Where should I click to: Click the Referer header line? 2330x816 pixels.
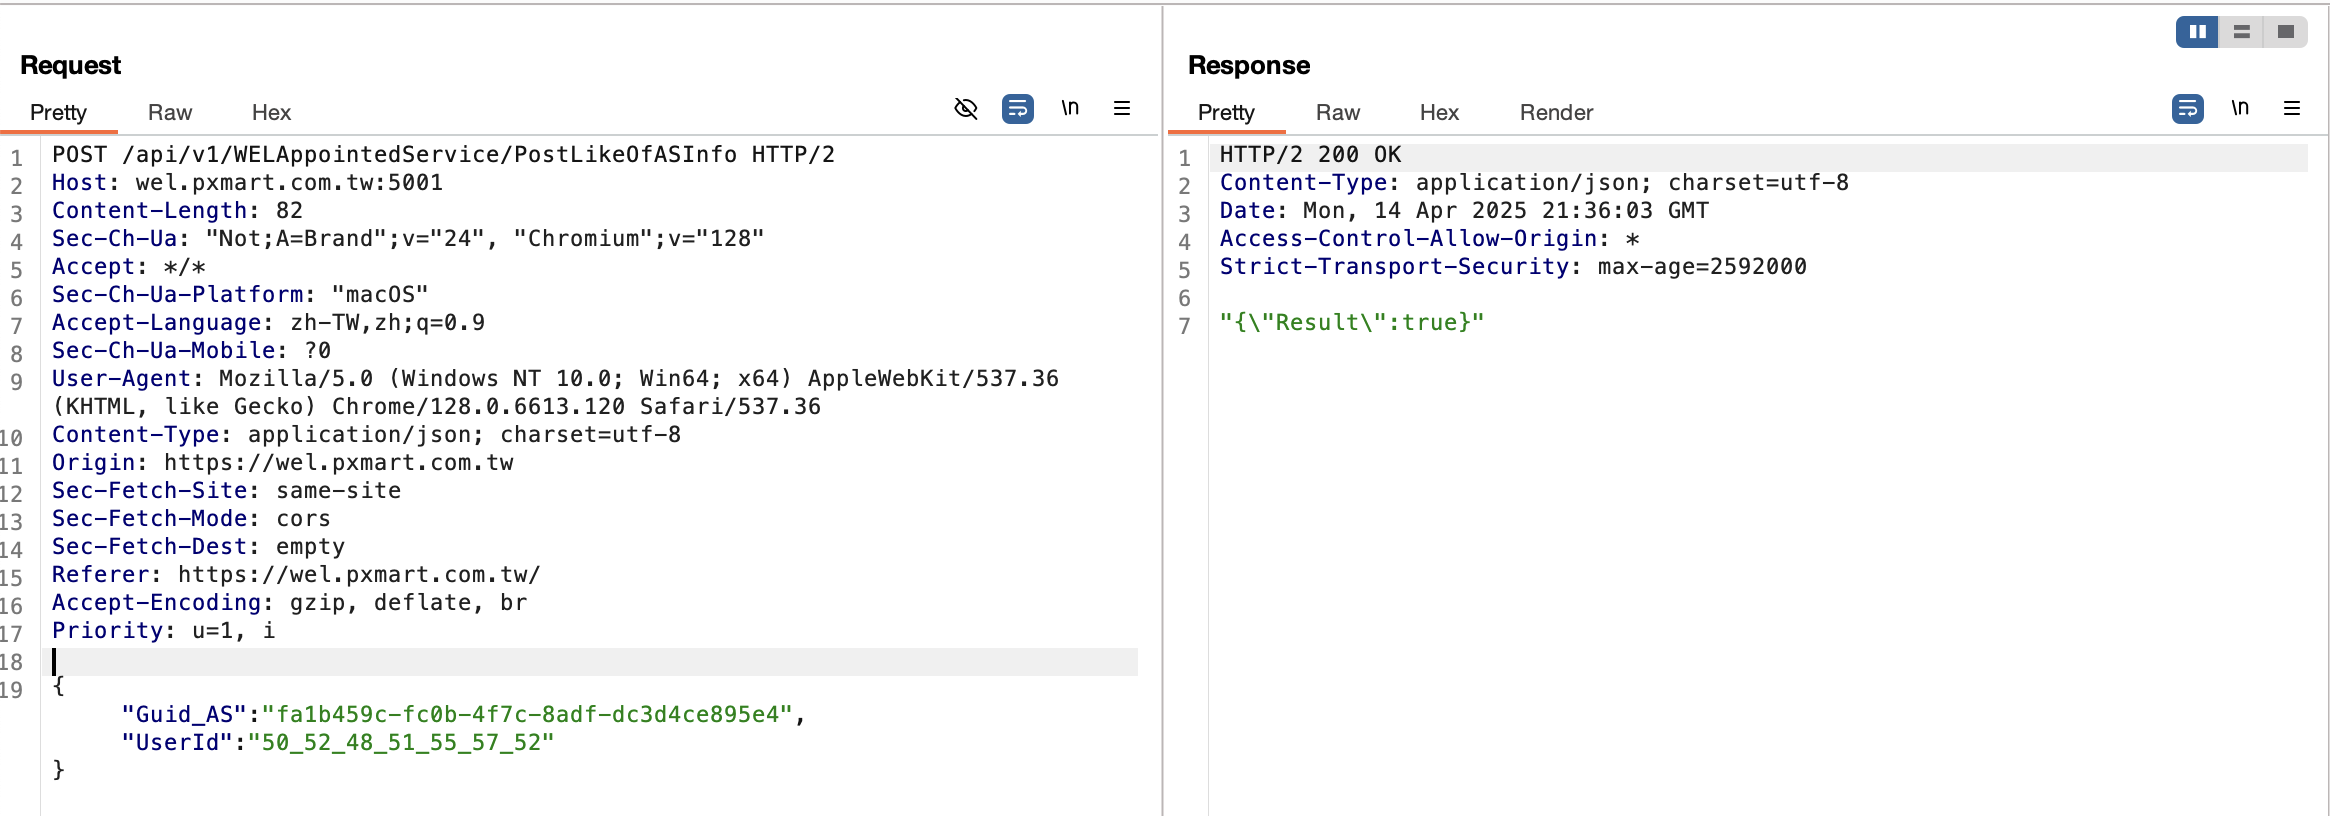pos(296,575)
